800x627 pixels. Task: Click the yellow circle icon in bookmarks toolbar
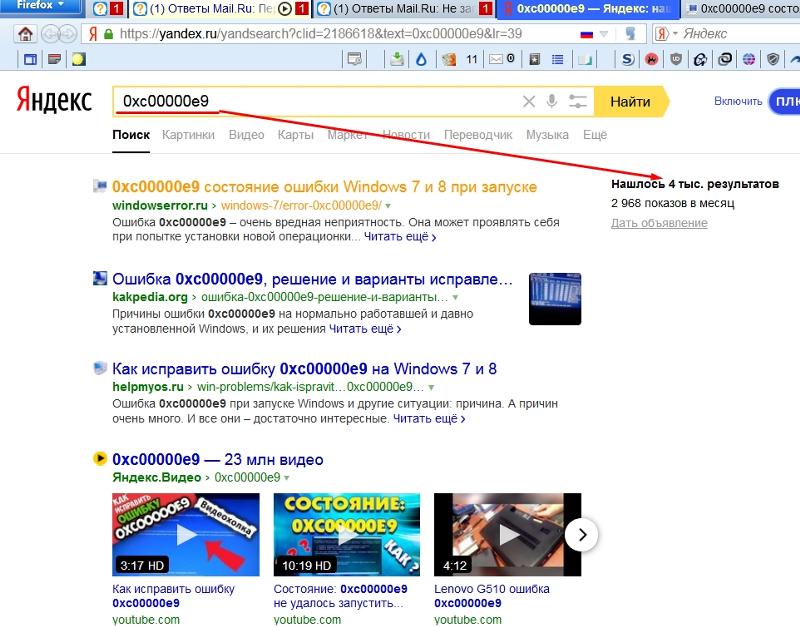click(78, 59)
